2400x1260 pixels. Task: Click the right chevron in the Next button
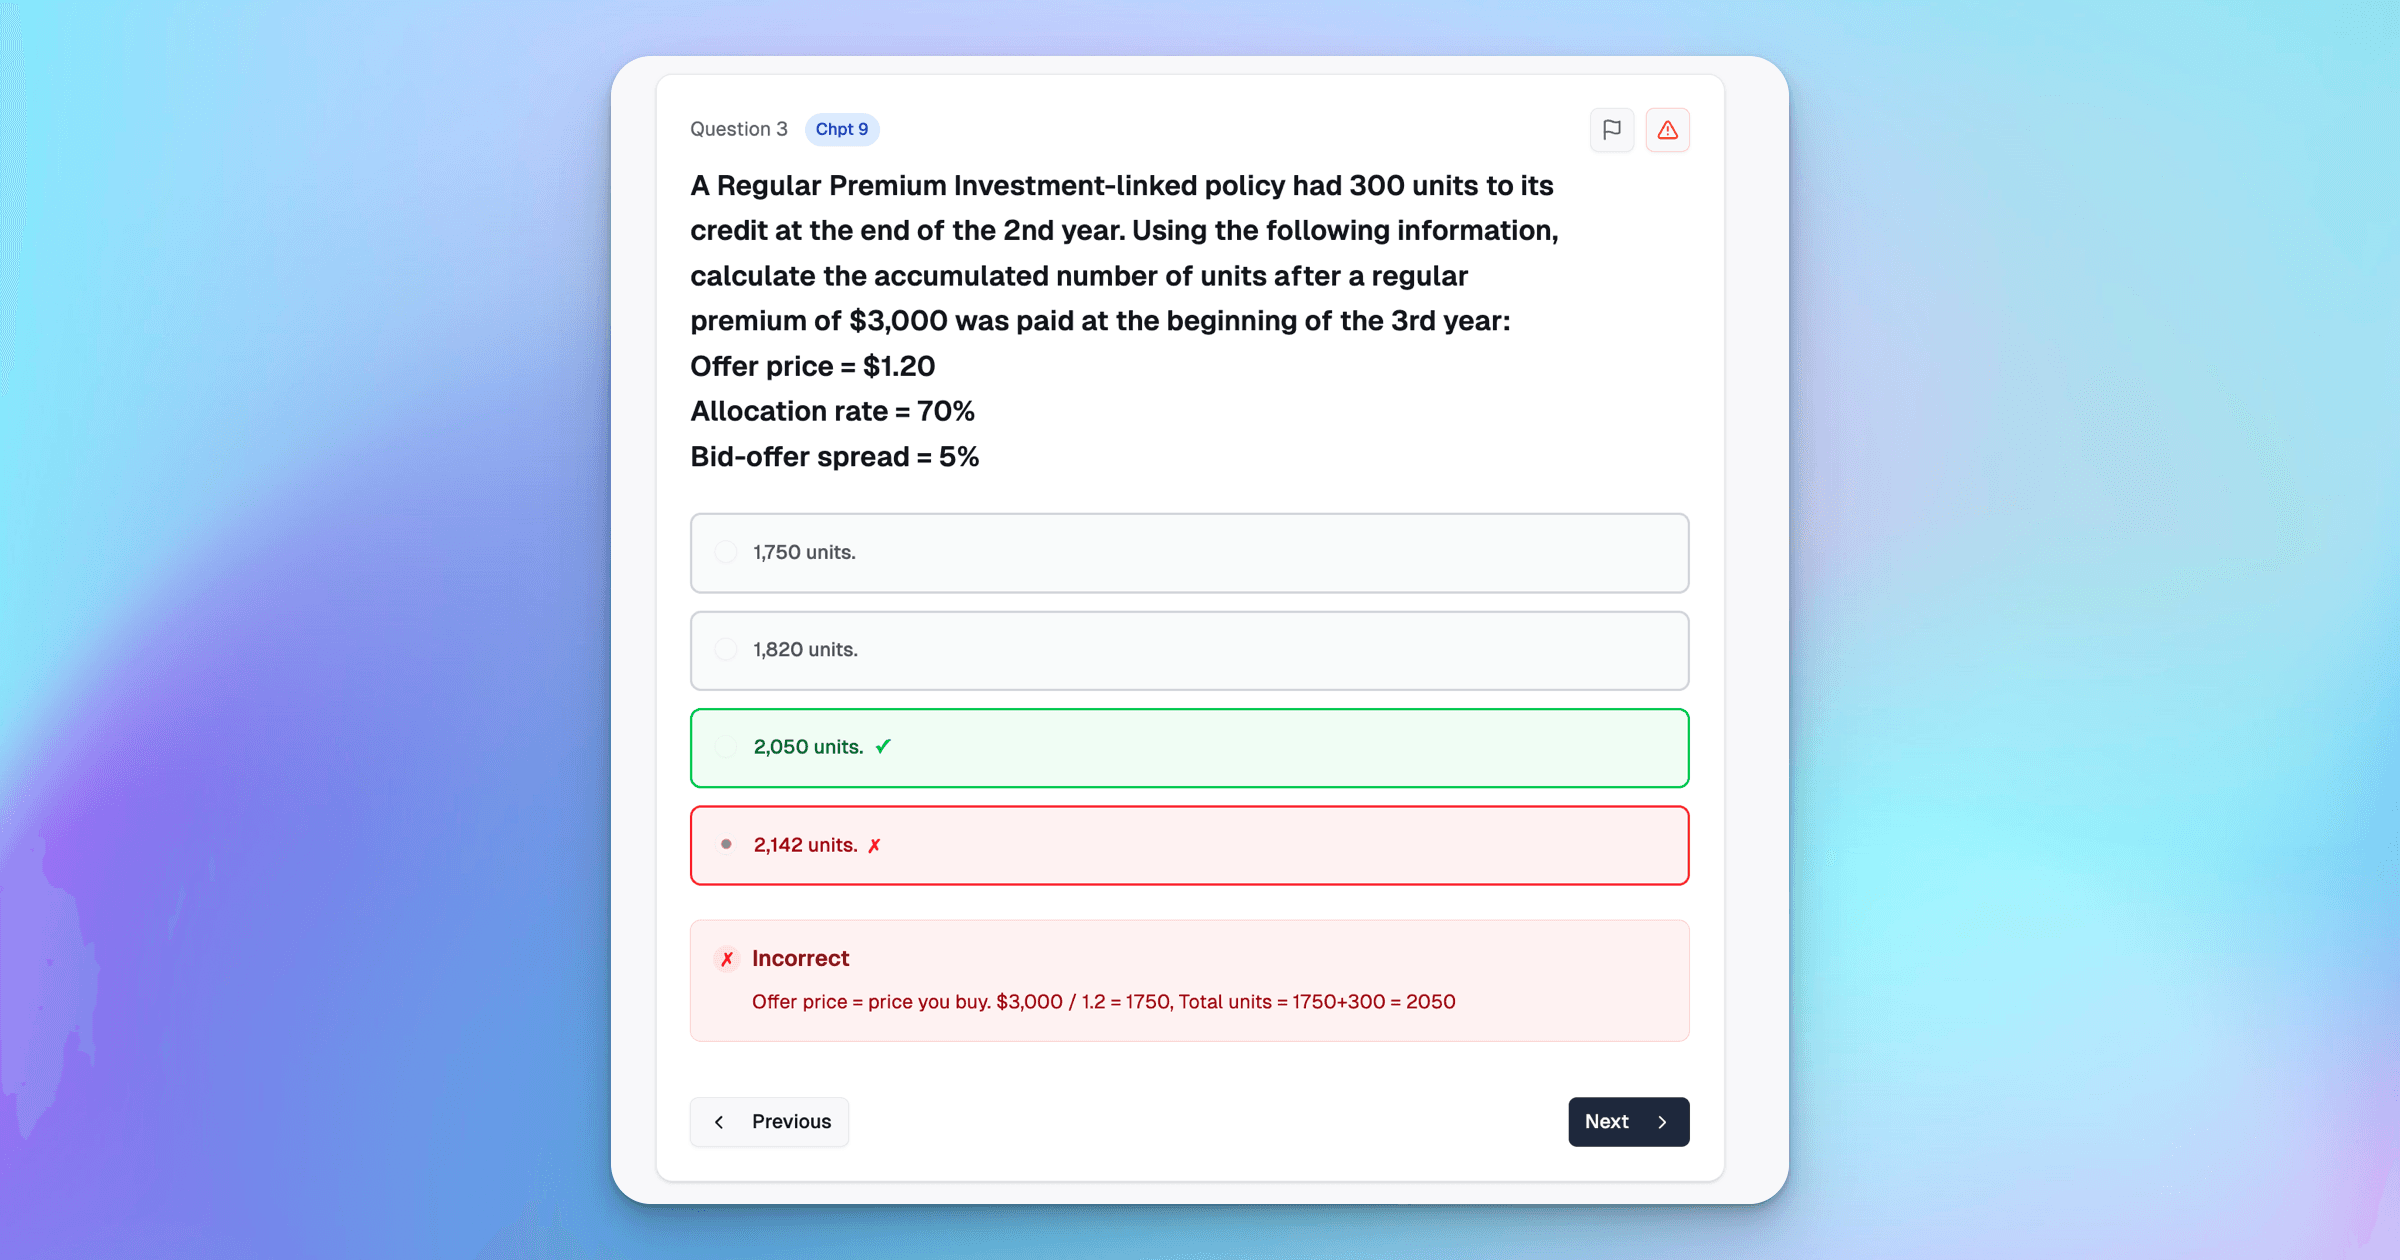tap(1662, 1122)
